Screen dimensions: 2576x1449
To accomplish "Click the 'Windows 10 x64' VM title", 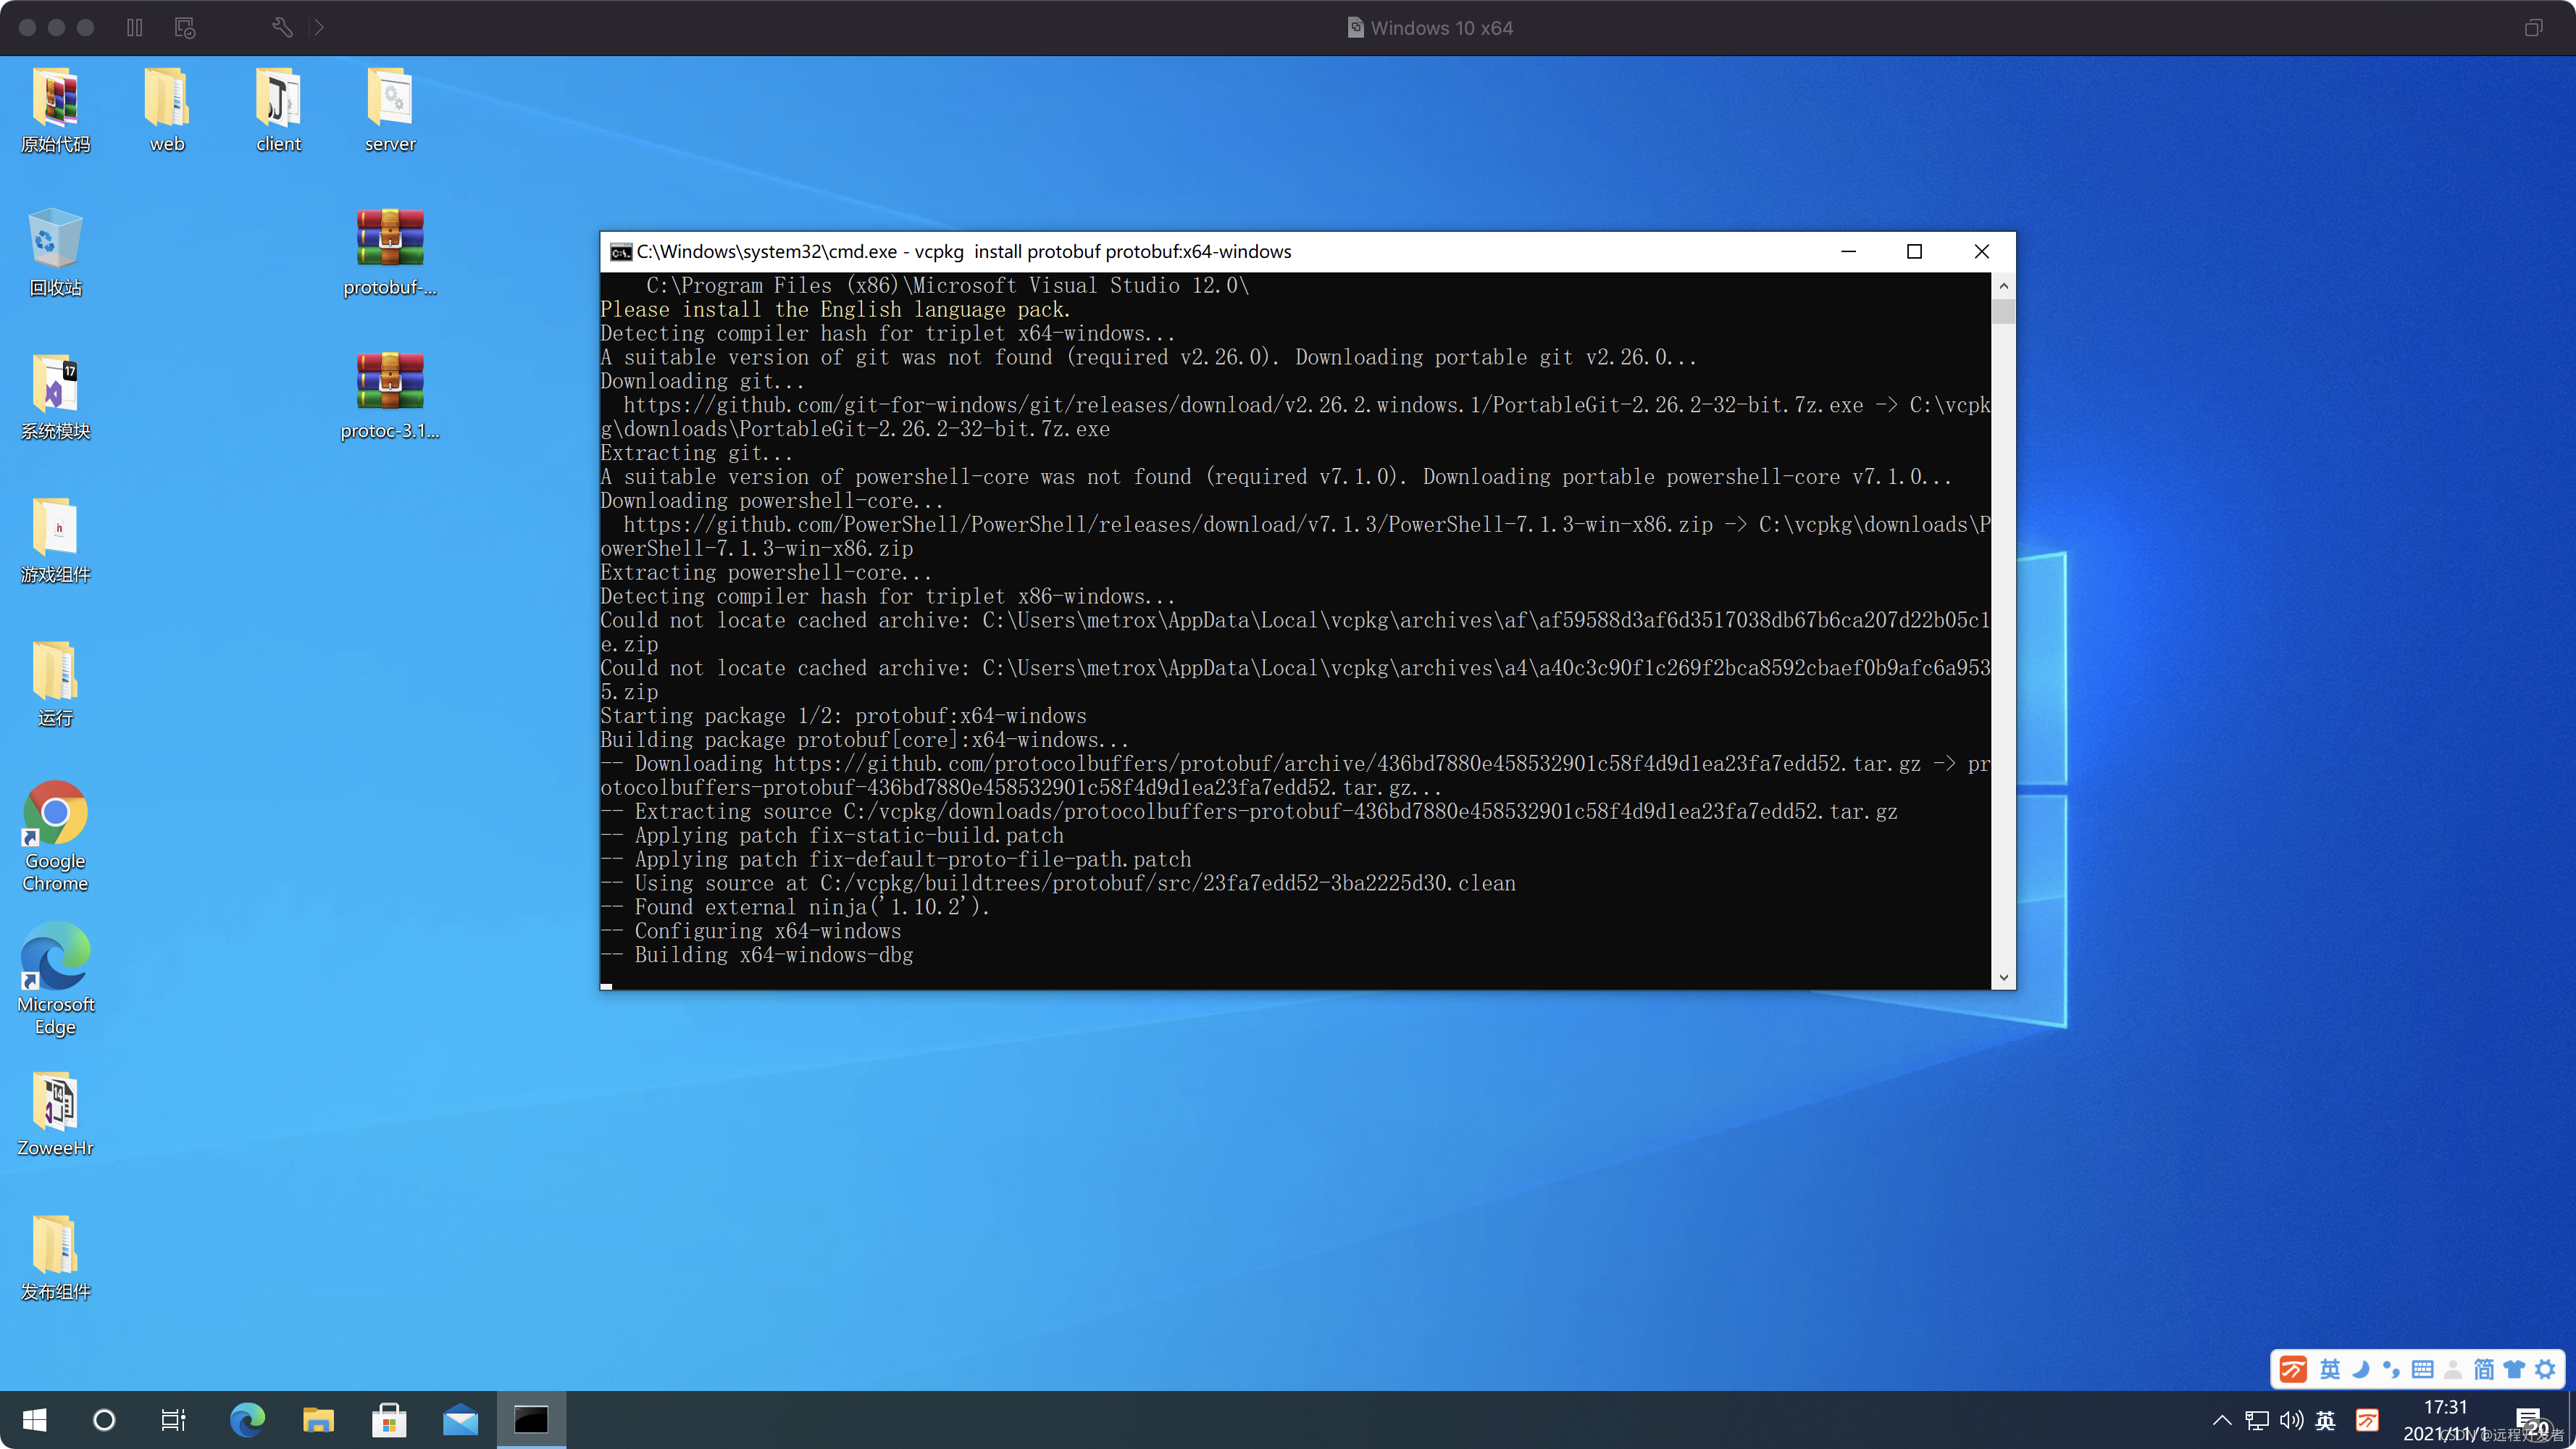I will click(1441, 28).
